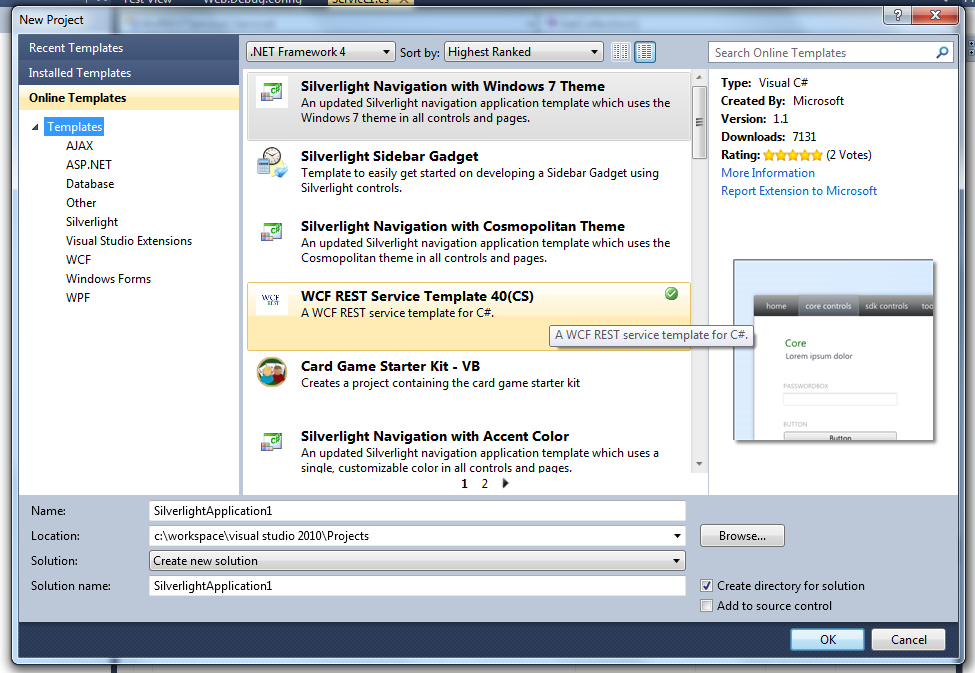Open the Sort by Highest Ranked dropdown
The width and height of the screenshot is (975, 673).
click(524, 52)
